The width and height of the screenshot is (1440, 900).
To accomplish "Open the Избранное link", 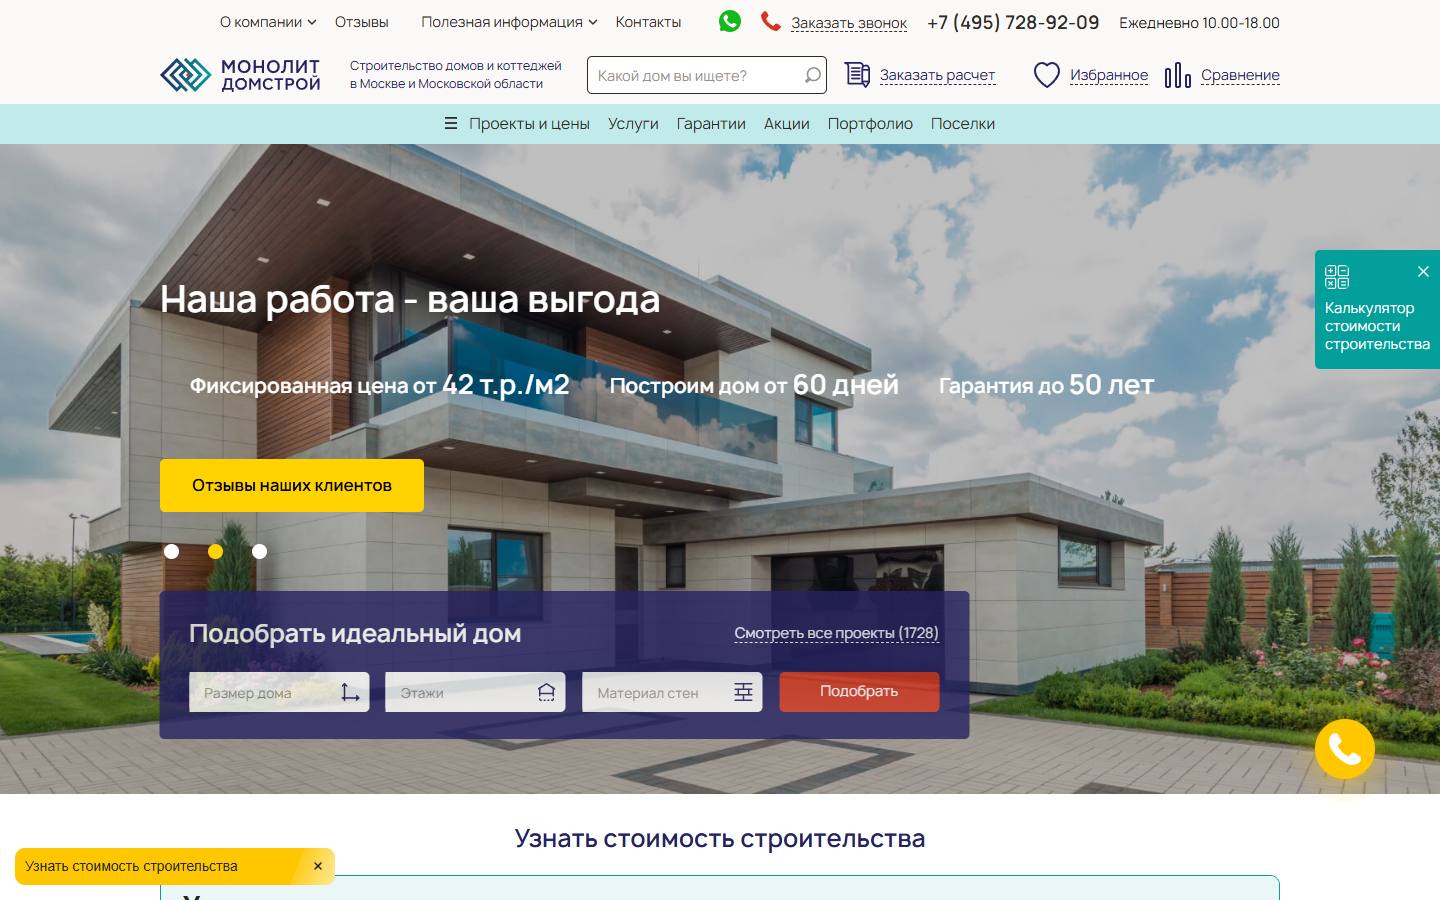I will 1109,75.
